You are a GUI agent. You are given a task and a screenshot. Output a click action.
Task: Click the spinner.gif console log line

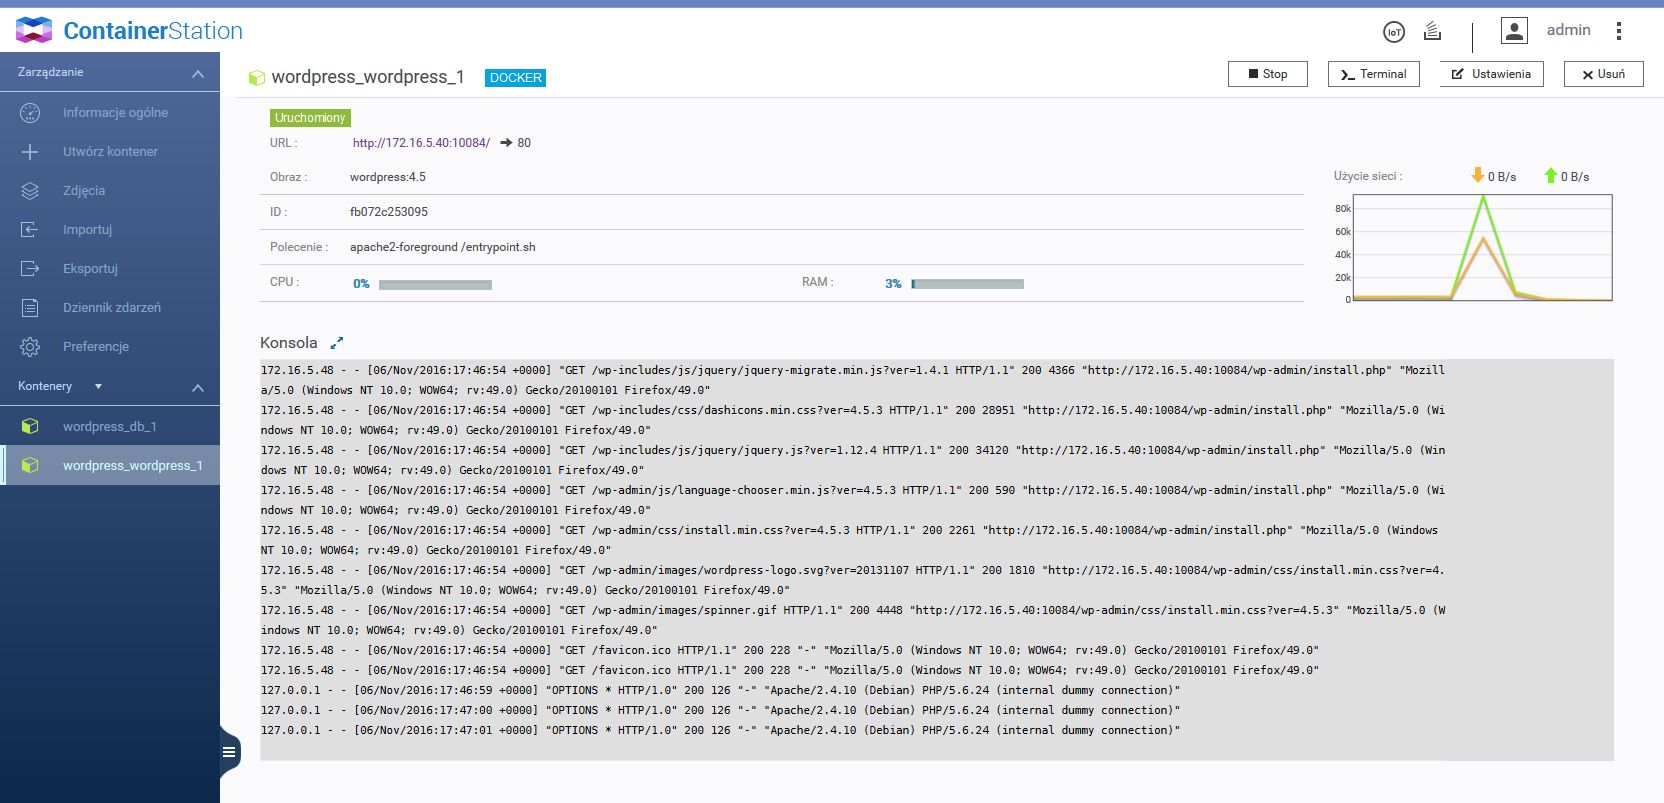click(x=853, y=620)
